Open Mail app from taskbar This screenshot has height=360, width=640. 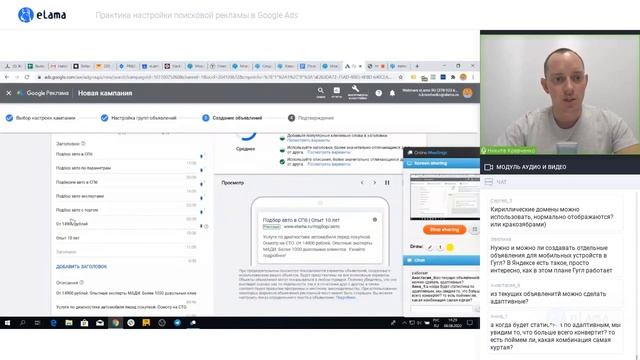100,323
